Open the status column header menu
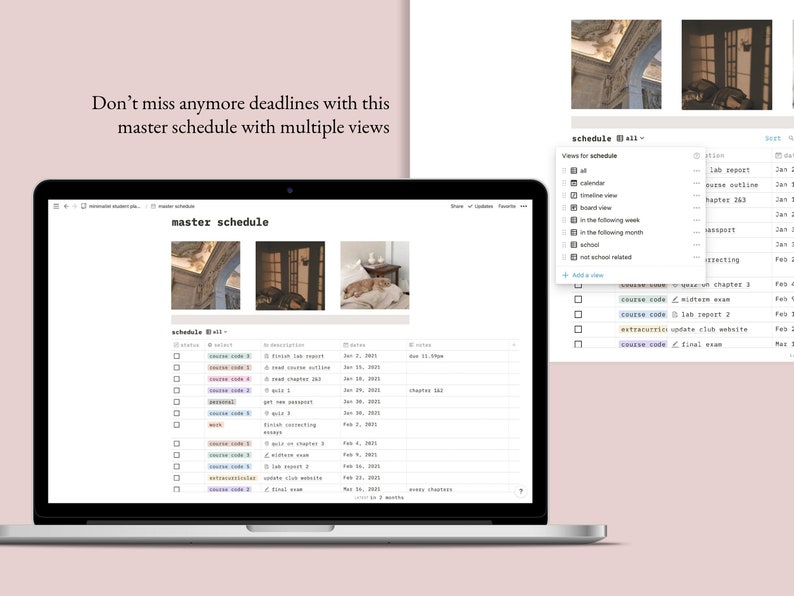Screen dimensions: 794x596 point(186,345)
